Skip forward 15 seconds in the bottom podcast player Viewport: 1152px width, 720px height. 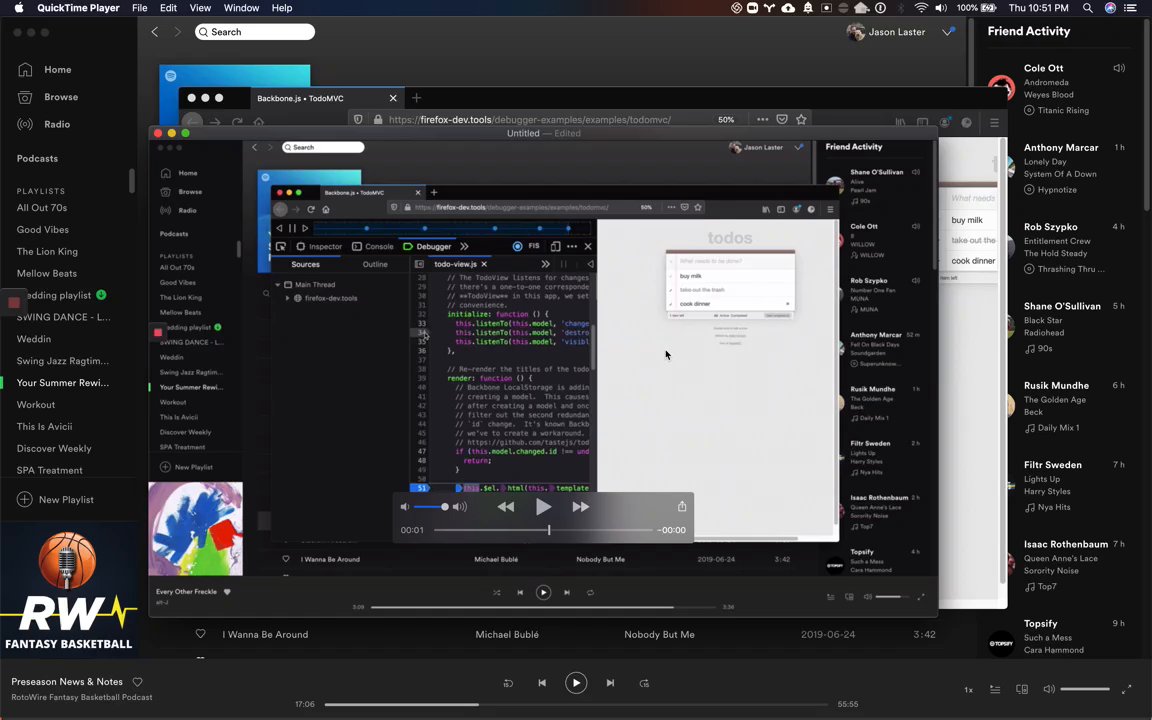pyautogui.click(x=644, y=683)
